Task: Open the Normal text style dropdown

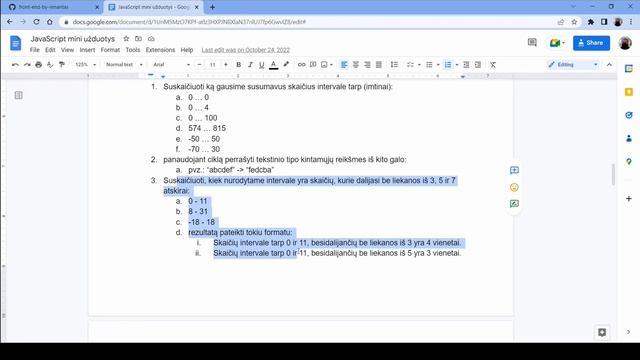Action: (124, 64)
